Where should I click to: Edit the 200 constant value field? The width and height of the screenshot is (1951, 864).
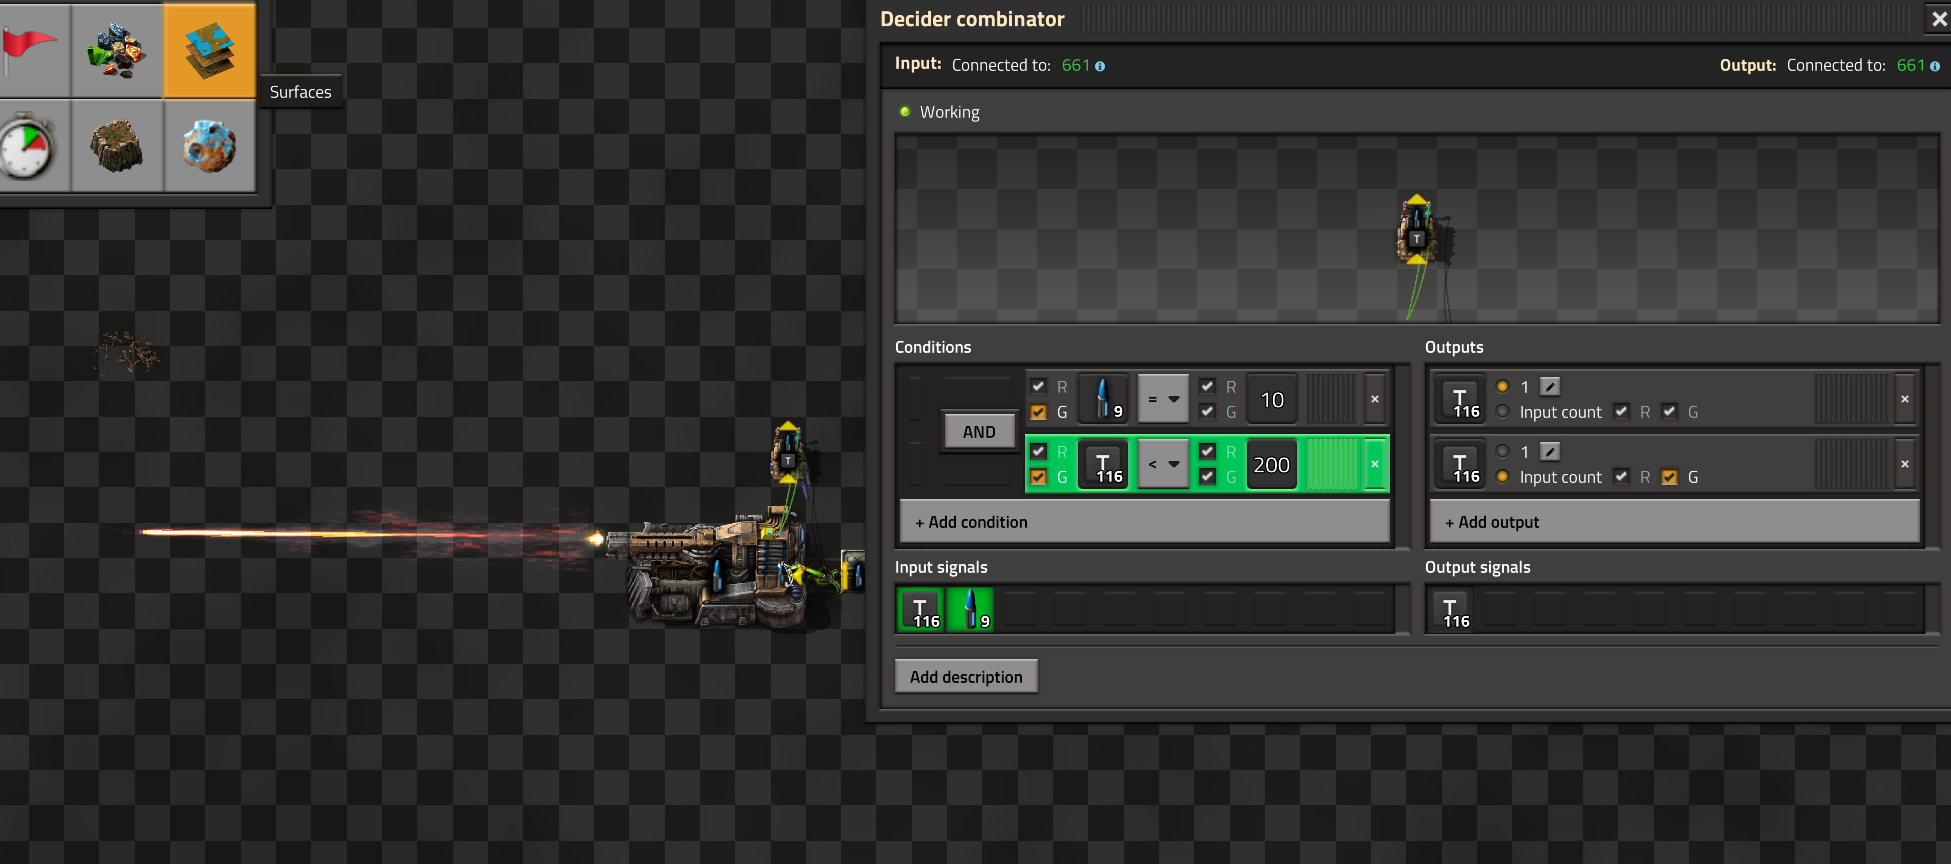(1271, 465)
